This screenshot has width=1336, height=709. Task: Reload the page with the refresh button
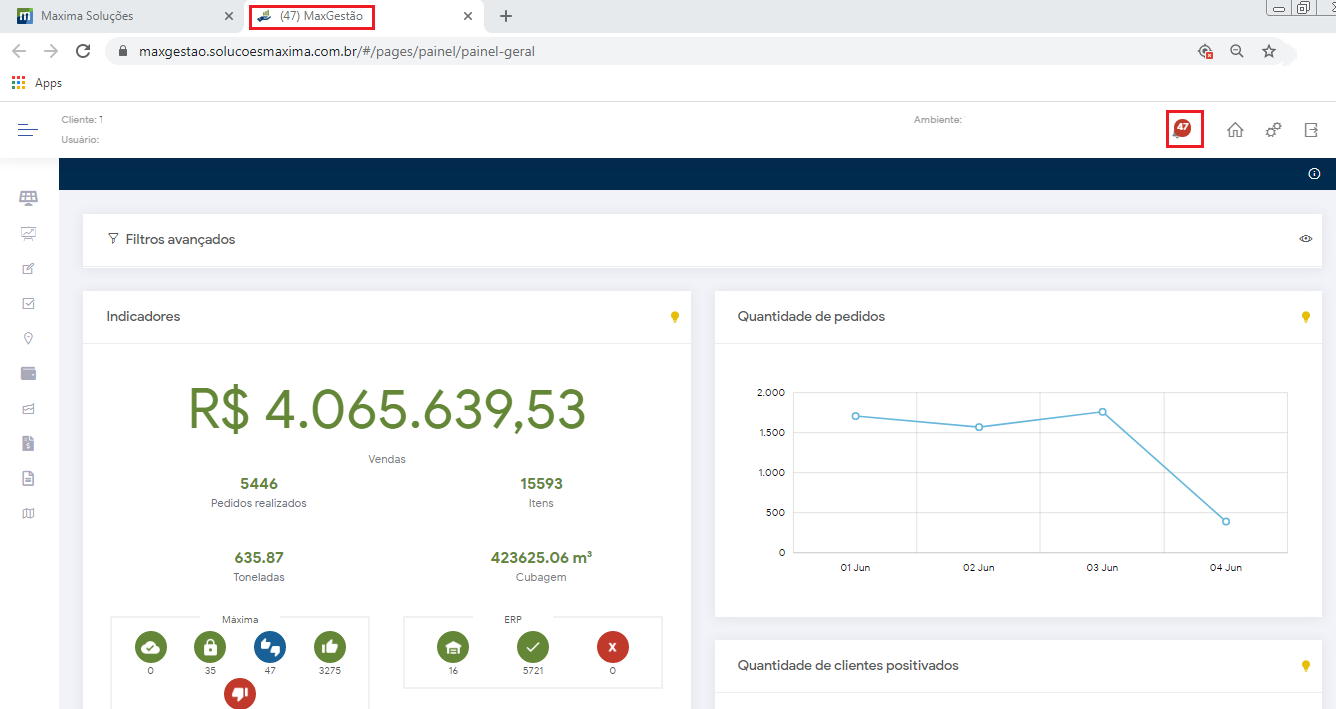tap(83, 51)
